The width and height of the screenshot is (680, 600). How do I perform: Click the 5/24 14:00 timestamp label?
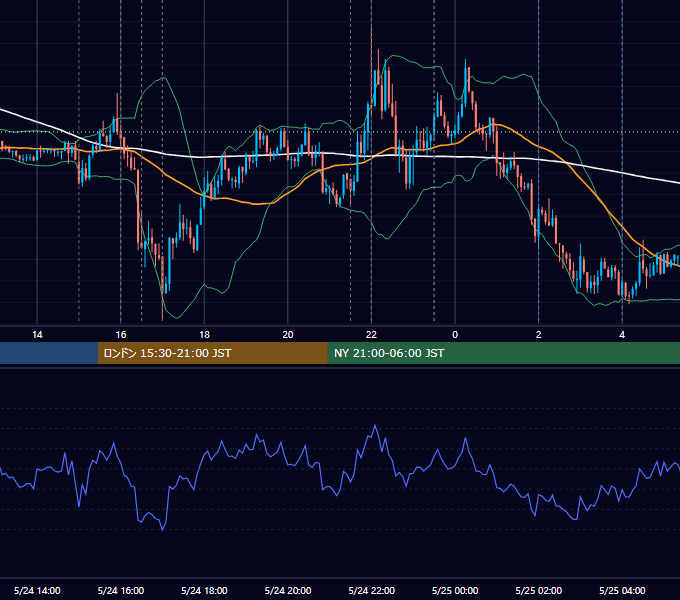[37, 590]
